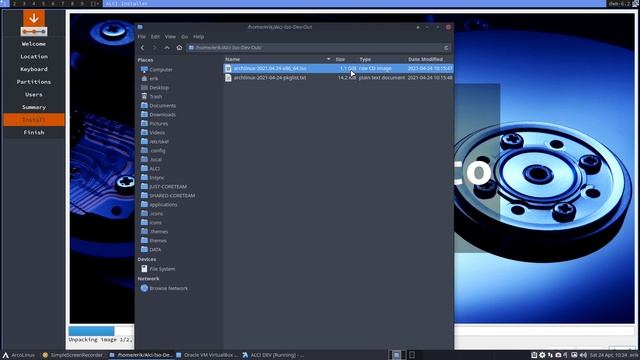Open the Videos folder icon
The image size is (640, 360).
point(144,132)
